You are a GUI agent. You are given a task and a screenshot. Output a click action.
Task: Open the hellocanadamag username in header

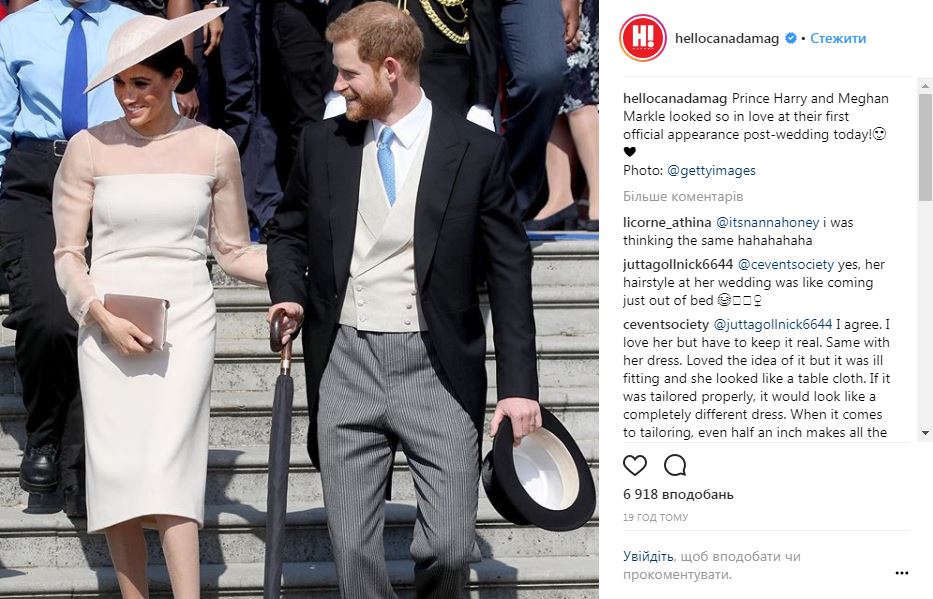click(727, 38)
